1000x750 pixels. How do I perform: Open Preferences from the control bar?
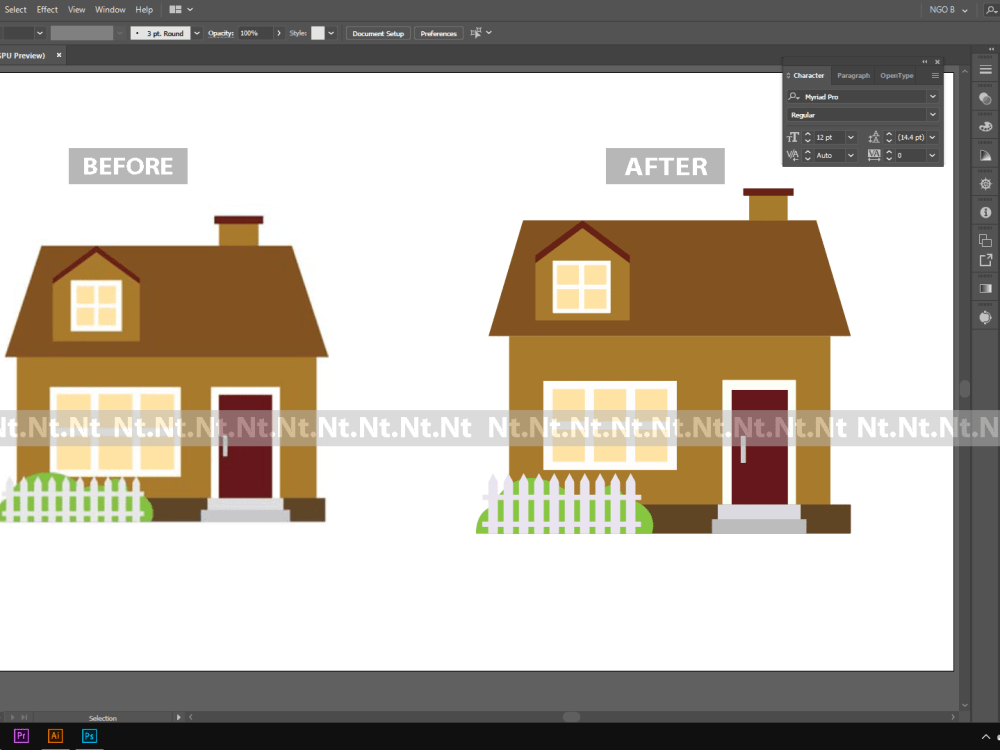tap(438, 32)
